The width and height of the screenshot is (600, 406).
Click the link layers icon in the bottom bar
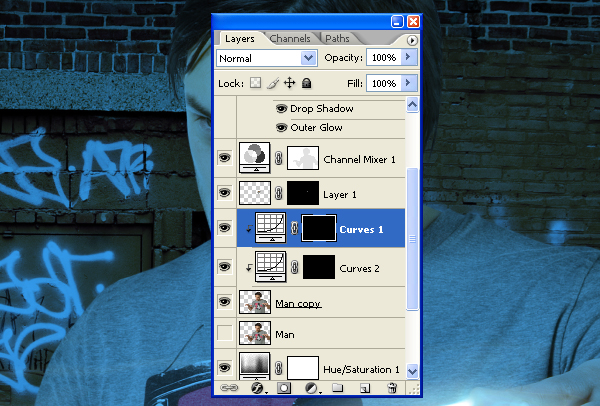pyautogui.click(x=229, y=388)
